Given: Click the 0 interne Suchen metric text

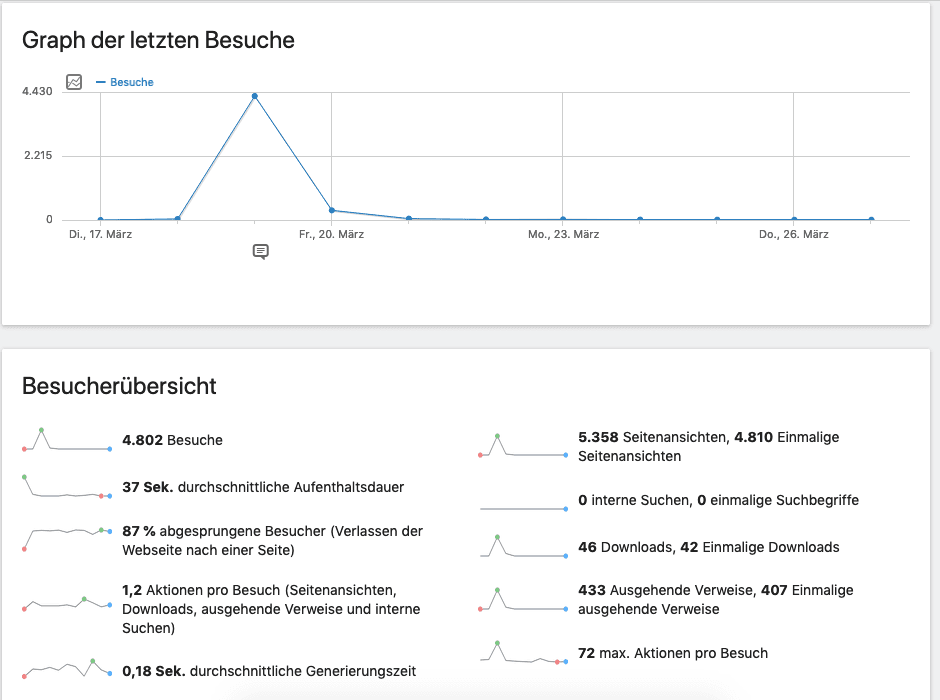Looking at the screenshot, I should click(x=718, y=500).
